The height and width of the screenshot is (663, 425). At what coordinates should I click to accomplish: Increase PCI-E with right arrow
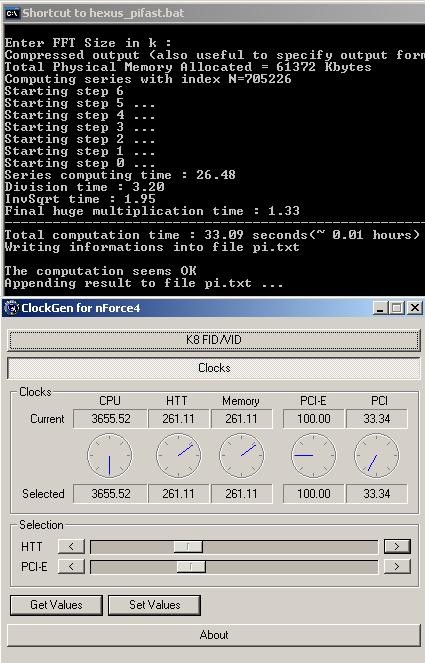(397, 566)
